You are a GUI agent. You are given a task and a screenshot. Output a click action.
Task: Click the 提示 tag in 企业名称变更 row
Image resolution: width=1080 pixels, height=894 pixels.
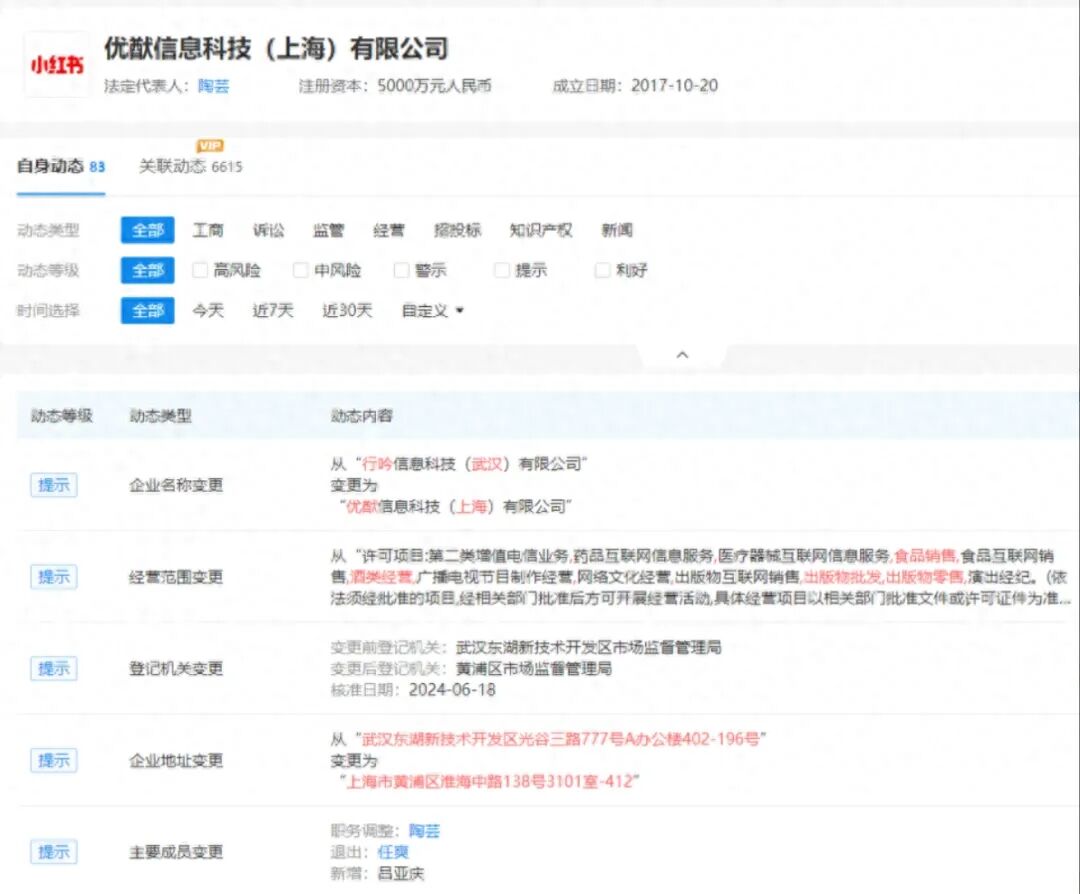pyautogui.click(x=54, y=486)
